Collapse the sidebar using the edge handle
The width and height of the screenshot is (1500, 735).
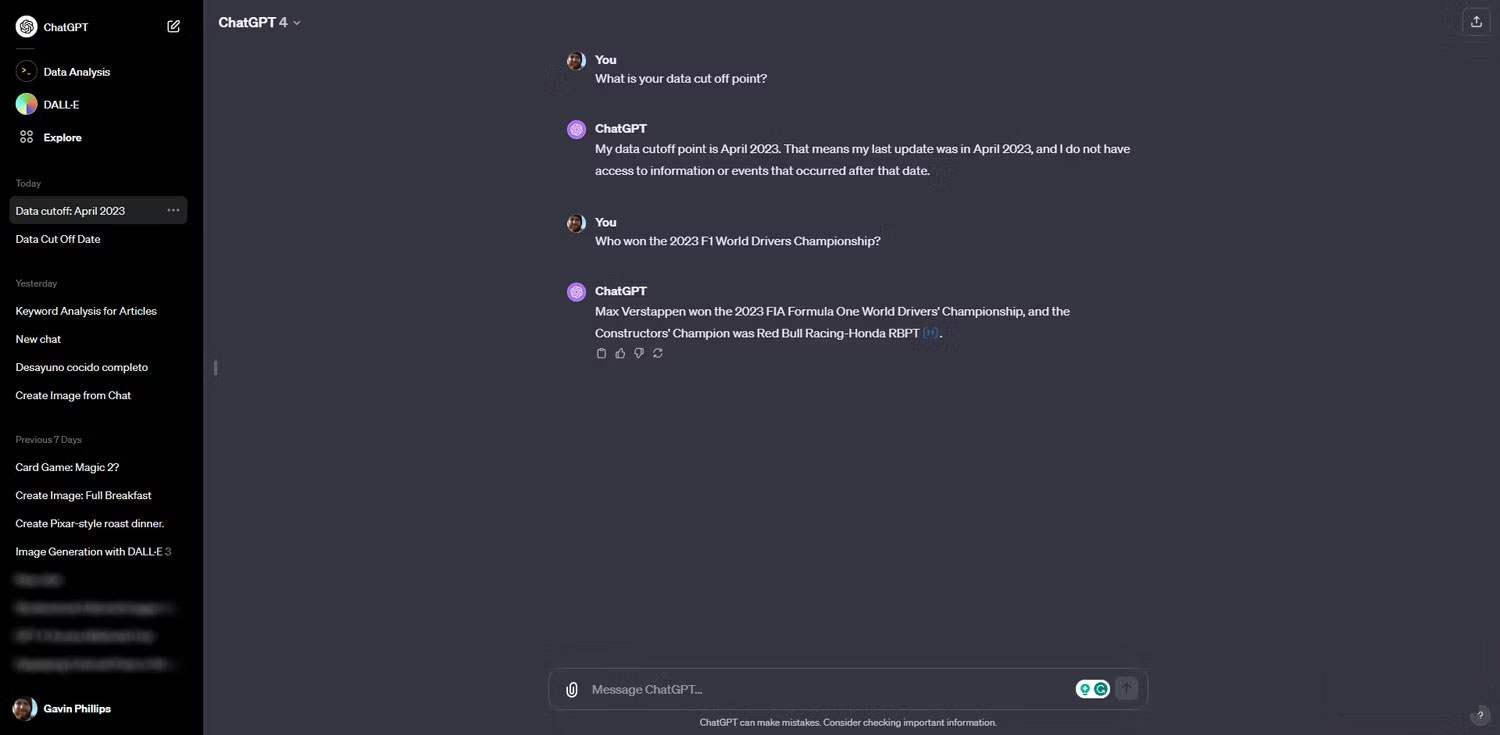click(215, 367)
